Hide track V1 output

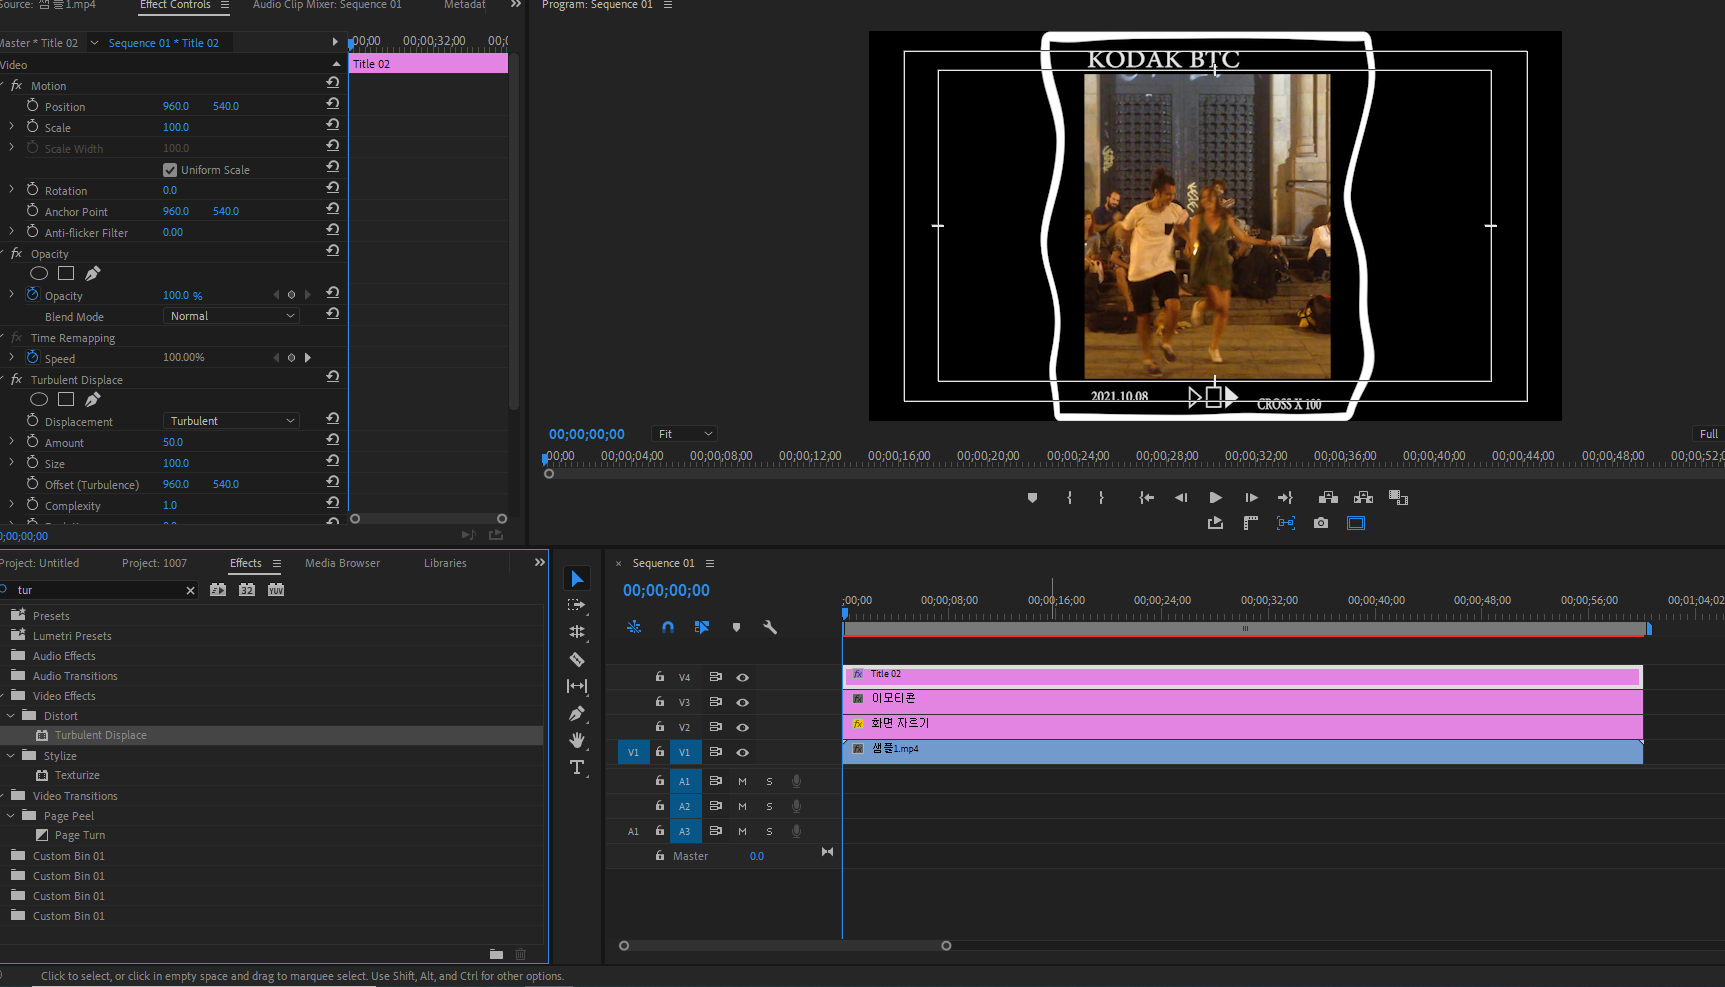coord(742,752)
